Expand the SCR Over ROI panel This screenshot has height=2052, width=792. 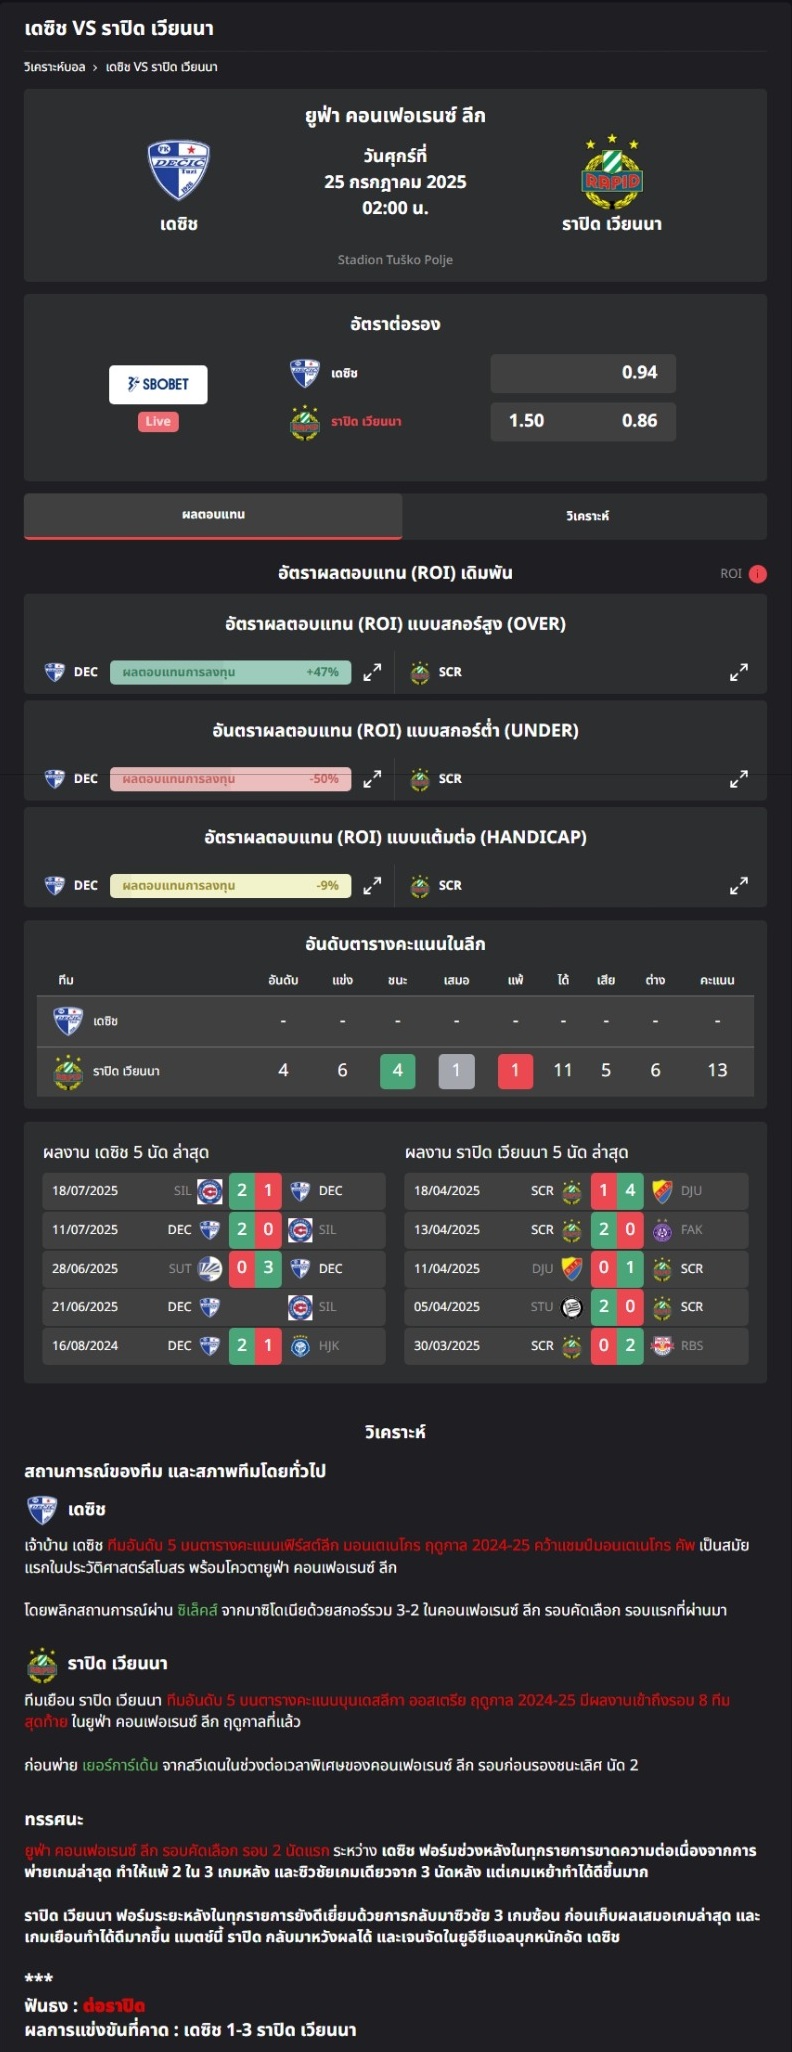pos(739,672)
